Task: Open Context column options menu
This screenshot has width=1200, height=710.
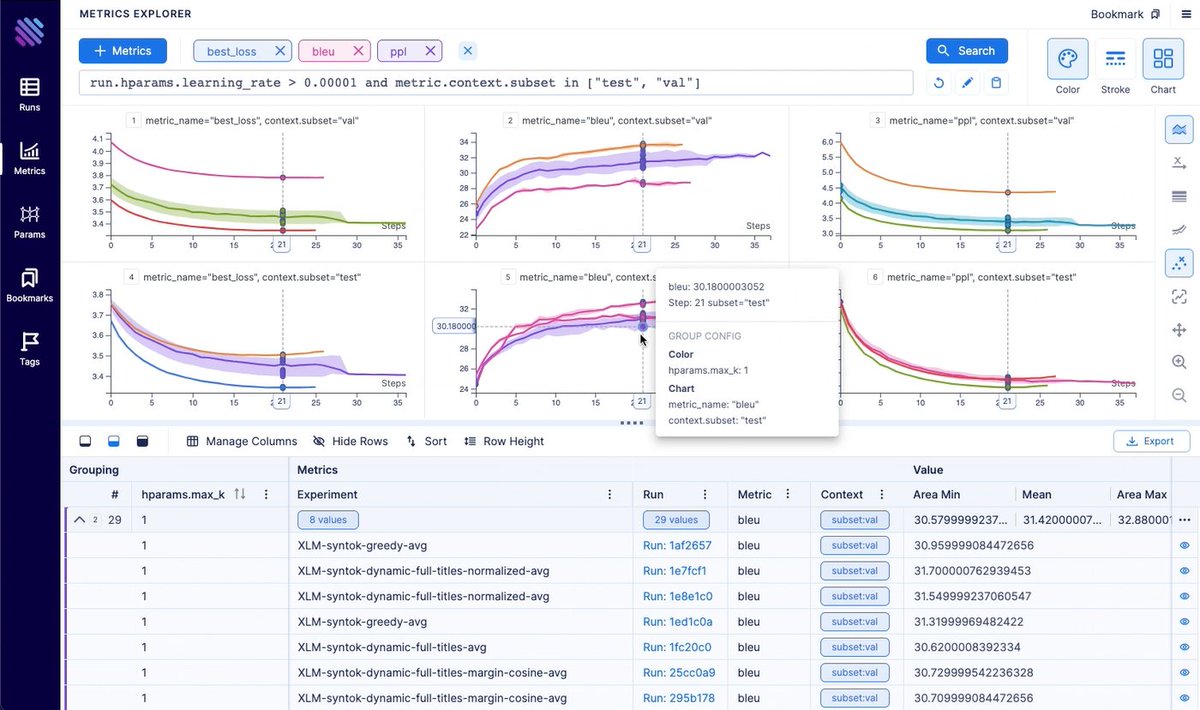Action: 882,494
